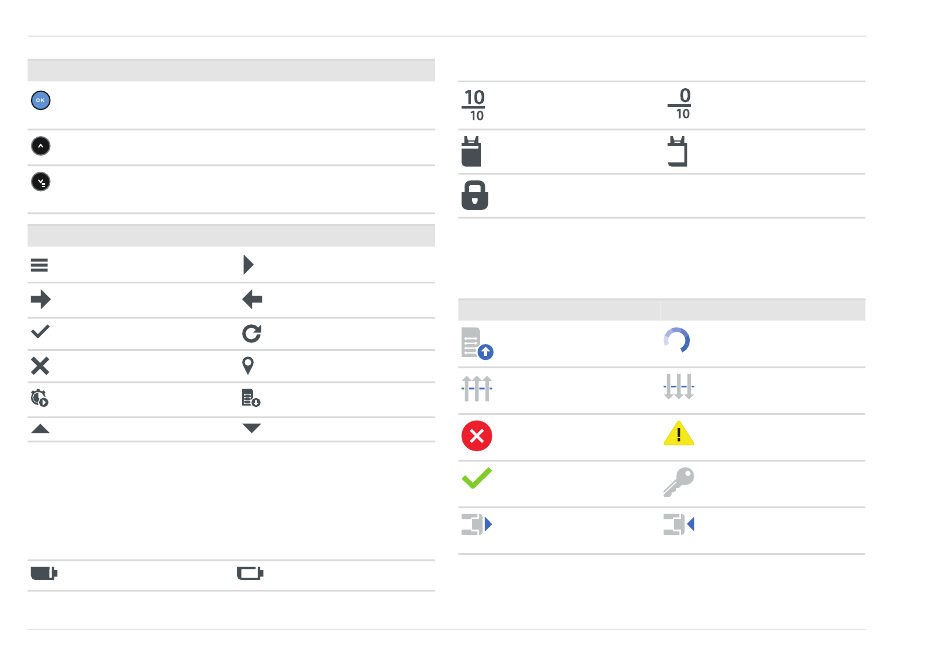Click the small downward triangle icon
Image resolution: width=950 pixels, height=656 pixels.
tap(251, 428)
